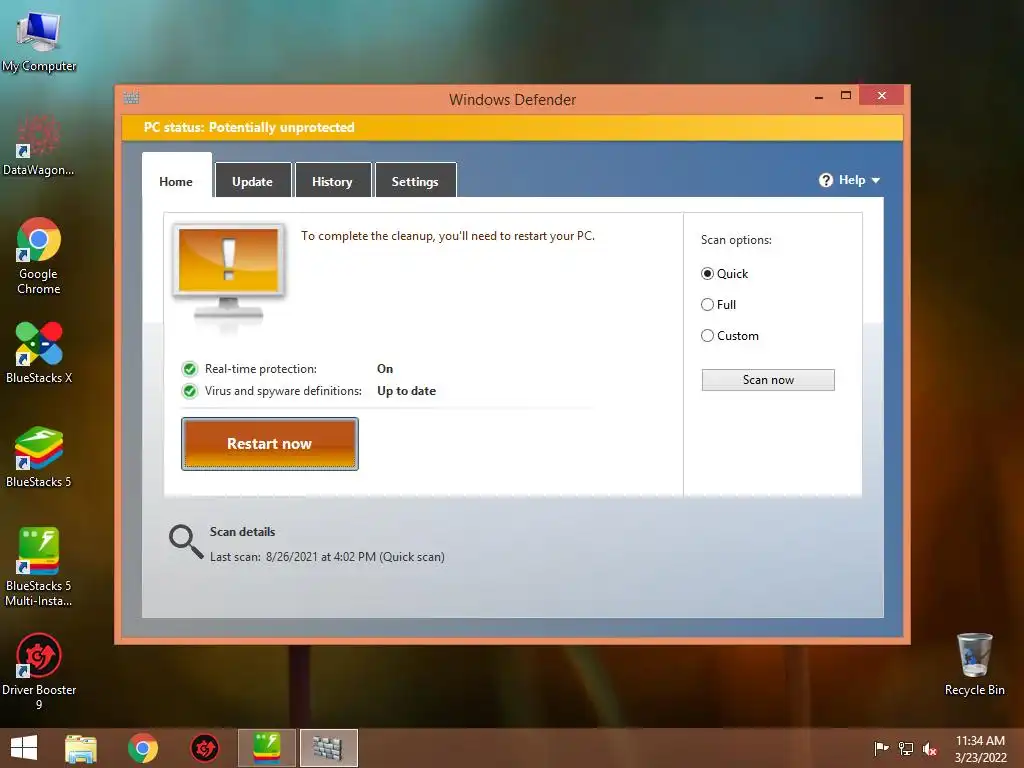Image resolution: width=1024 pixels, height=768 pixels.
Task: Click the Windows Start button
Action: point(24,748)
